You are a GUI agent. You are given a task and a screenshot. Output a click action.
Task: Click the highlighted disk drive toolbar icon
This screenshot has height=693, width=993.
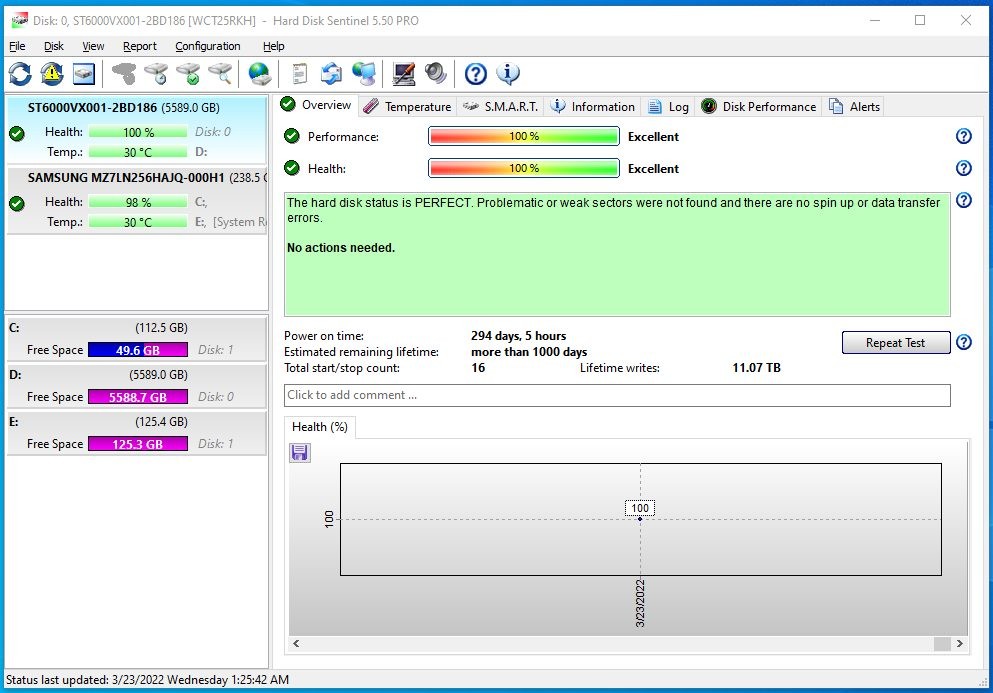84,74
